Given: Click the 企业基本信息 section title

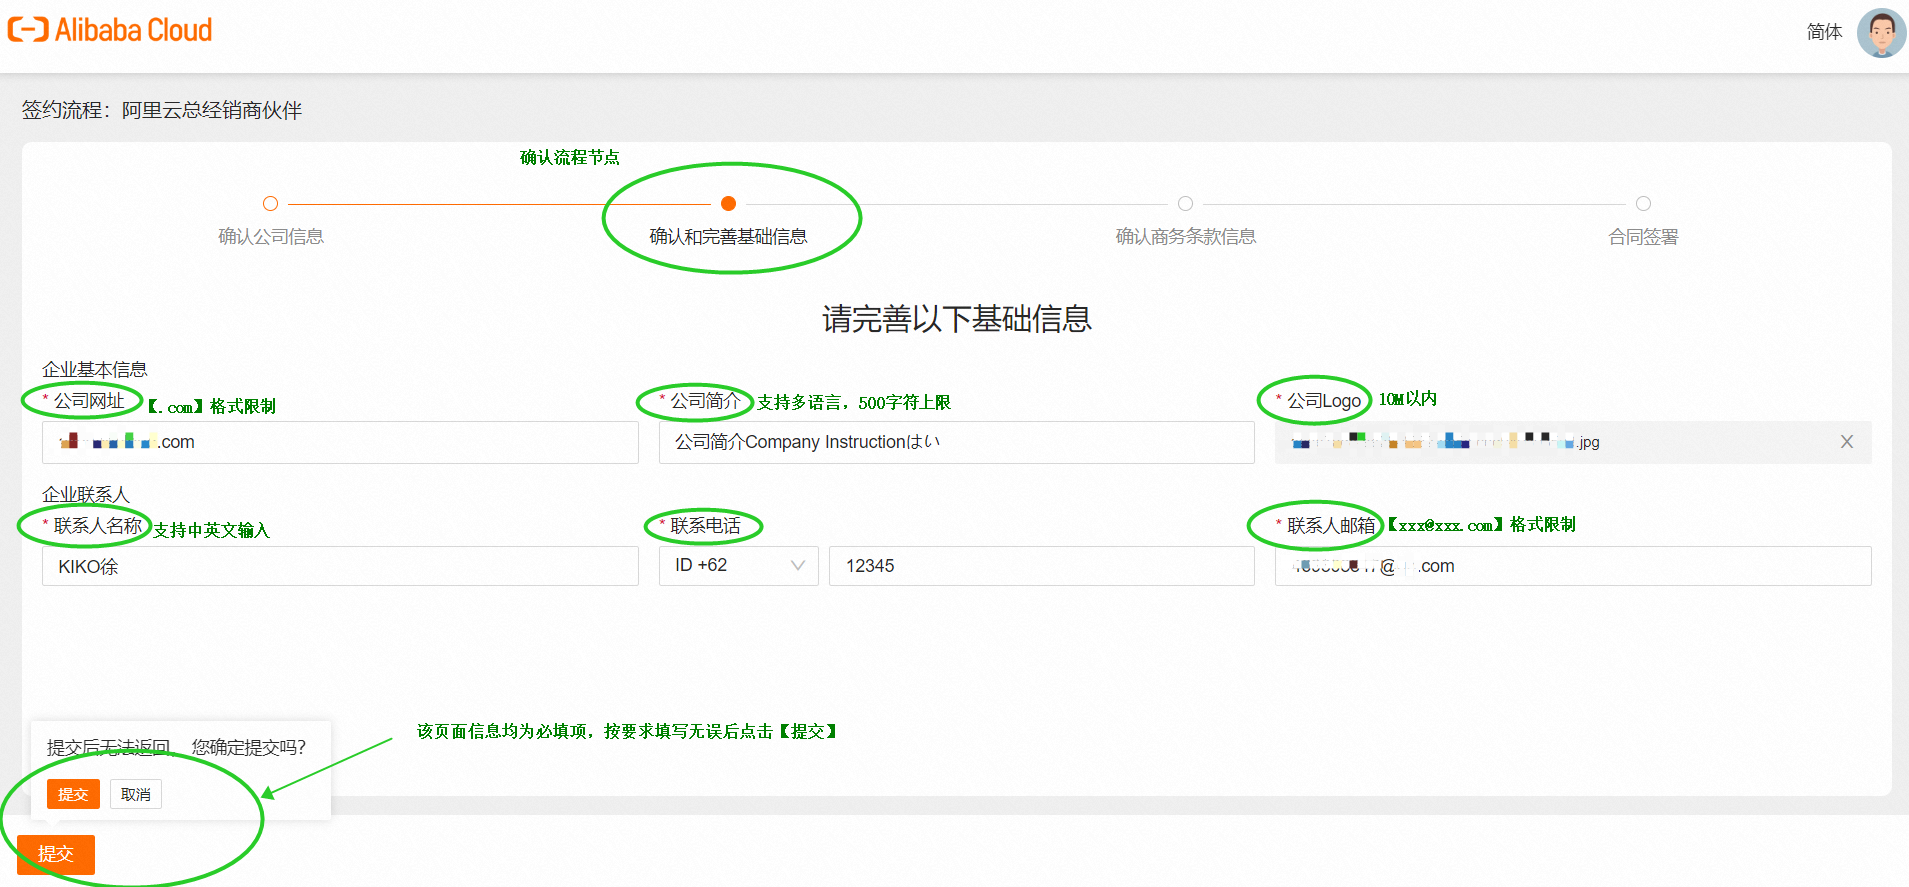Looking at the screenshot, I should click(x=95, y=370).
